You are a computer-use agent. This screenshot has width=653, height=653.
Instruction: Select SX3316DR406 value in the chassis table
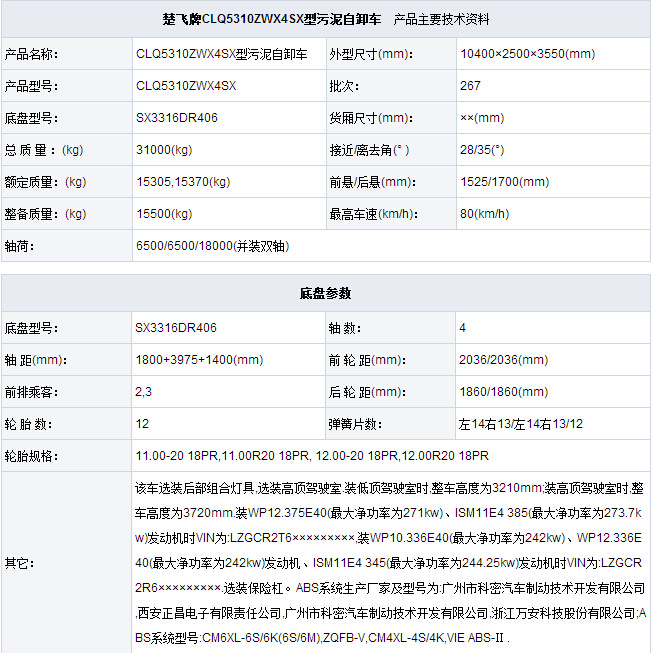176,328
